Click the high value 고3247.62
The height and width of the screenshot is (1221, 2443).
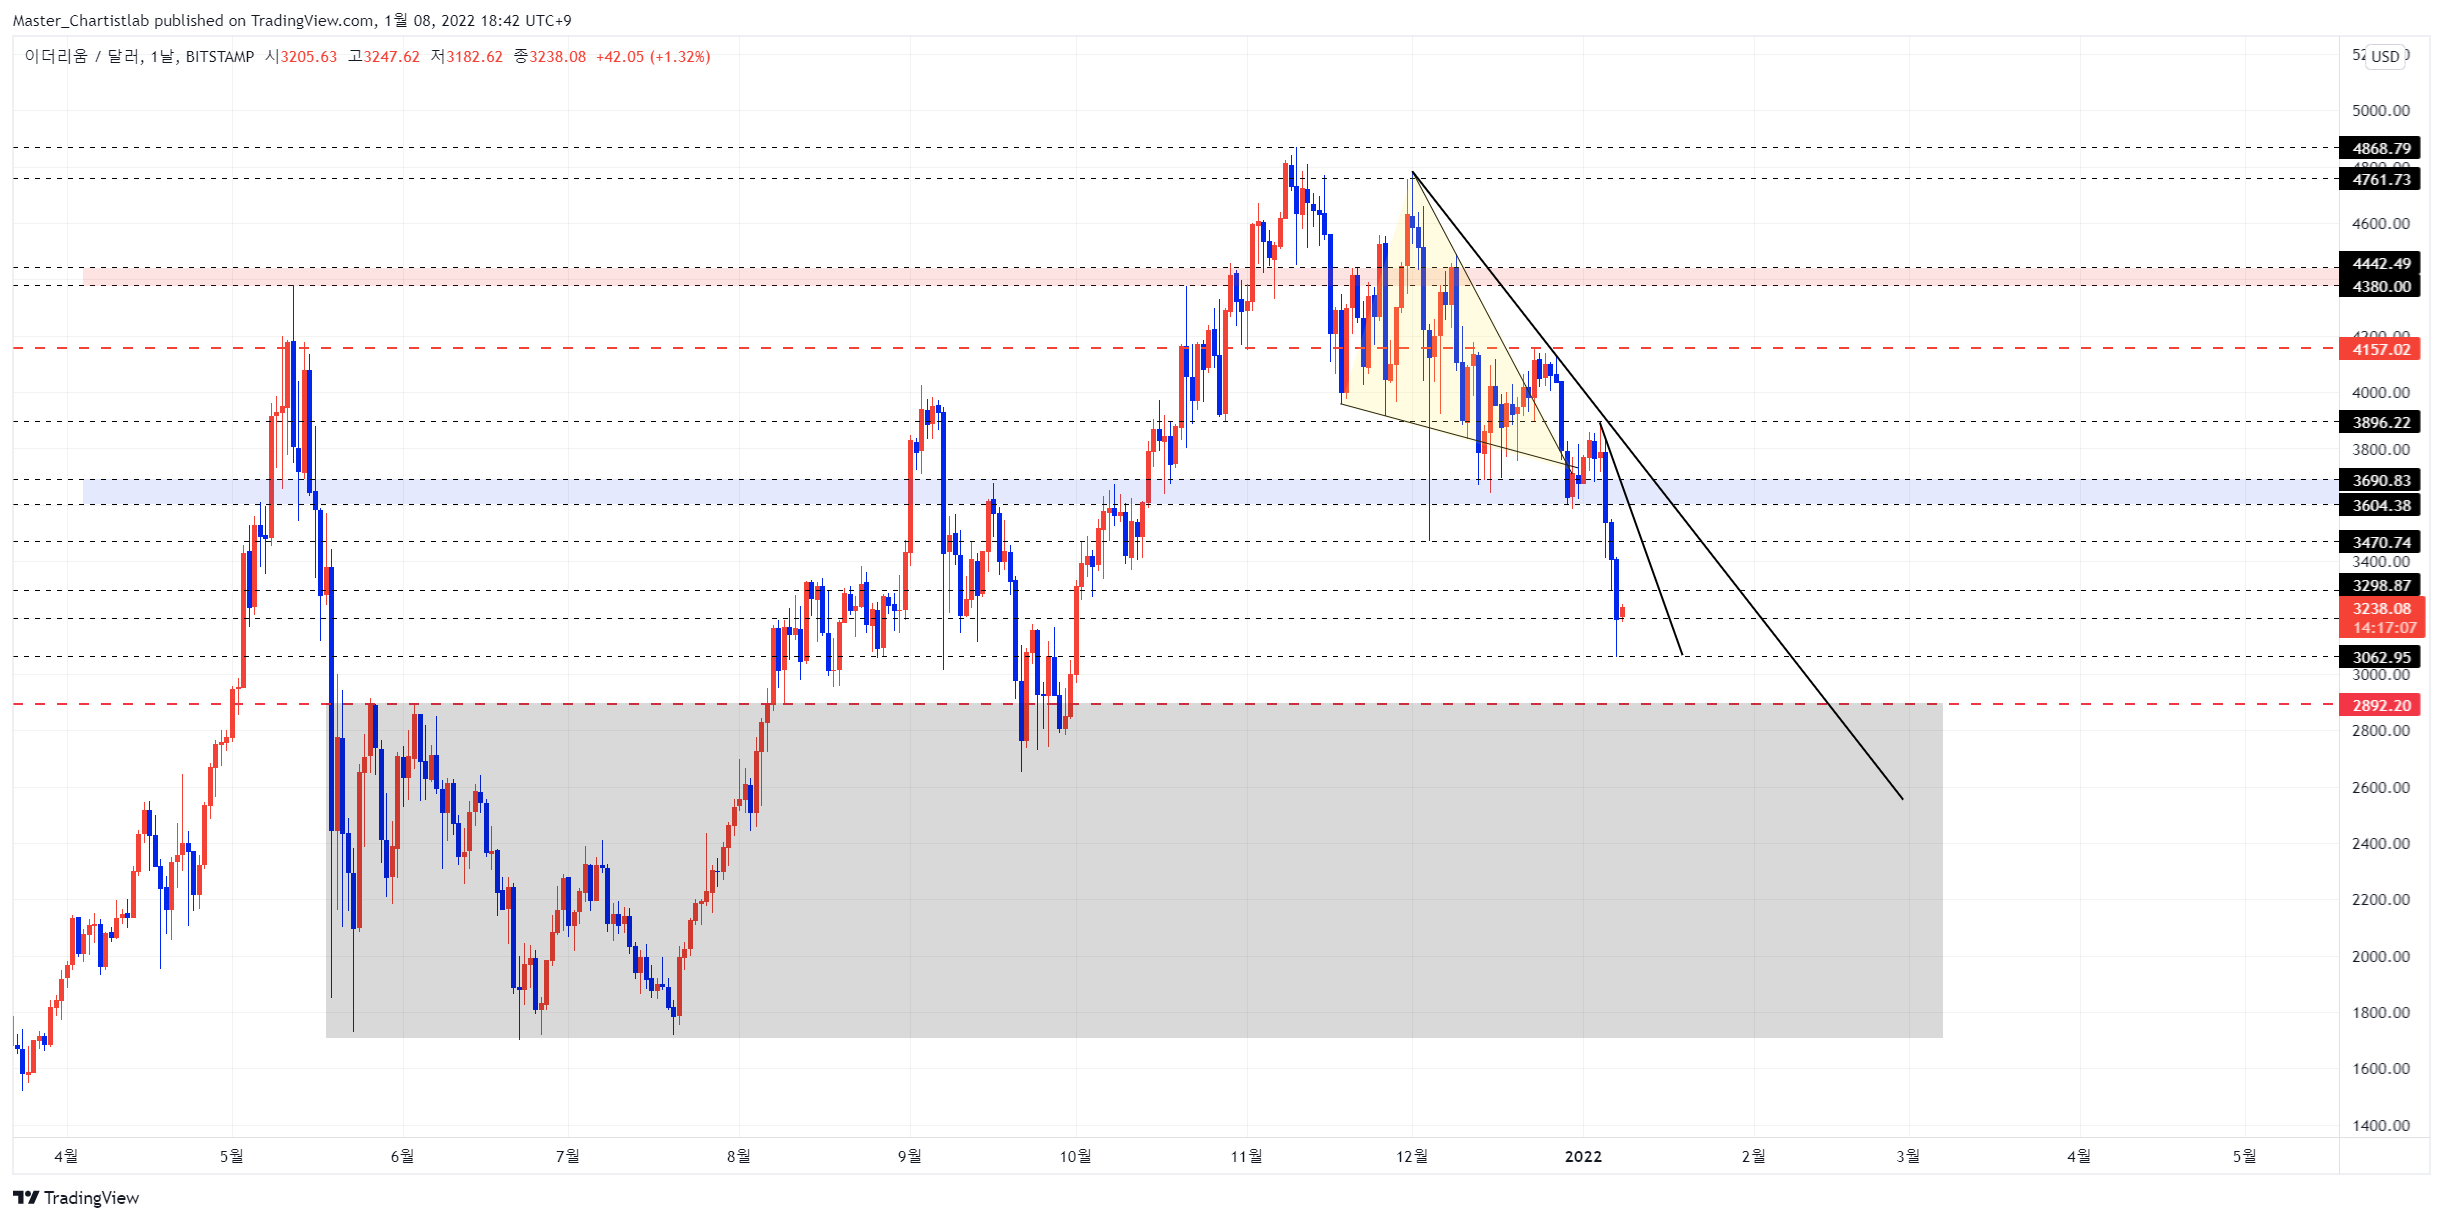click(384, 56)
